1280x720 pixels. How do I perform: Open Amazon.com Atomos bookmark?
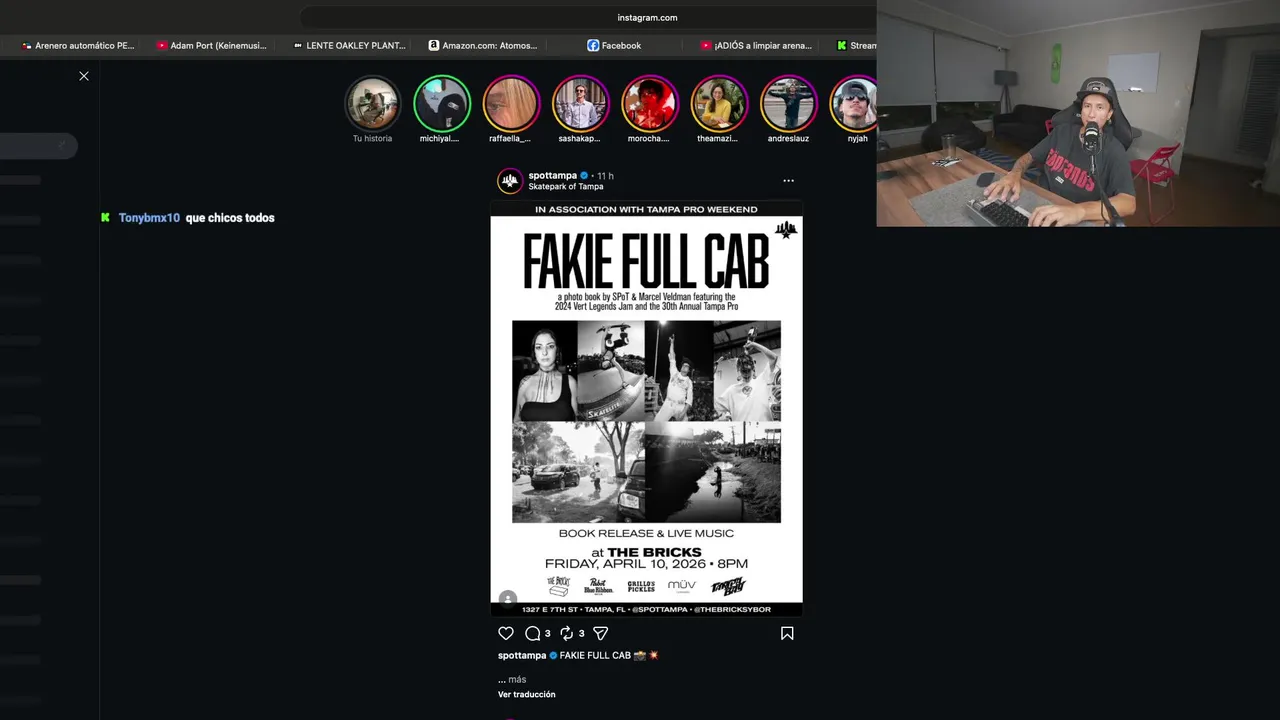point(483,45)
